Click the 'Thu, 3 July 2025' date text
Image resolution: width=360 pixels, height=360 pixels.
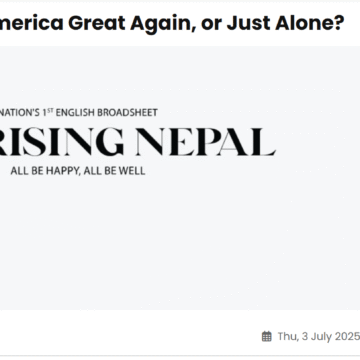coord(319,336)
